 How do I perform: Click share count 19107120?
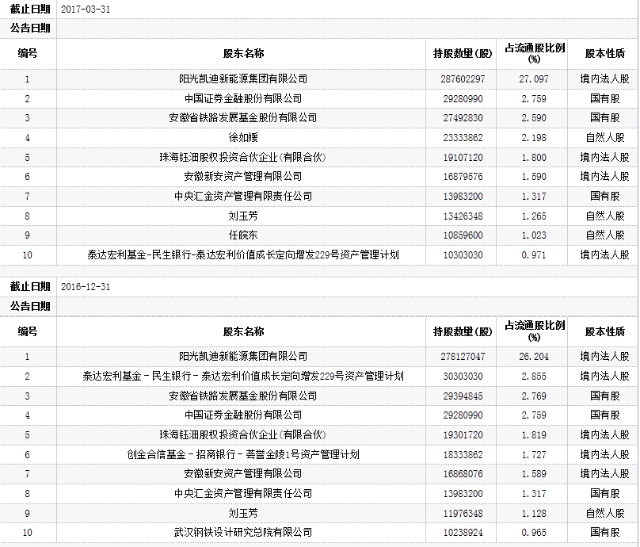pyautogui.click(x=463, y=157)
